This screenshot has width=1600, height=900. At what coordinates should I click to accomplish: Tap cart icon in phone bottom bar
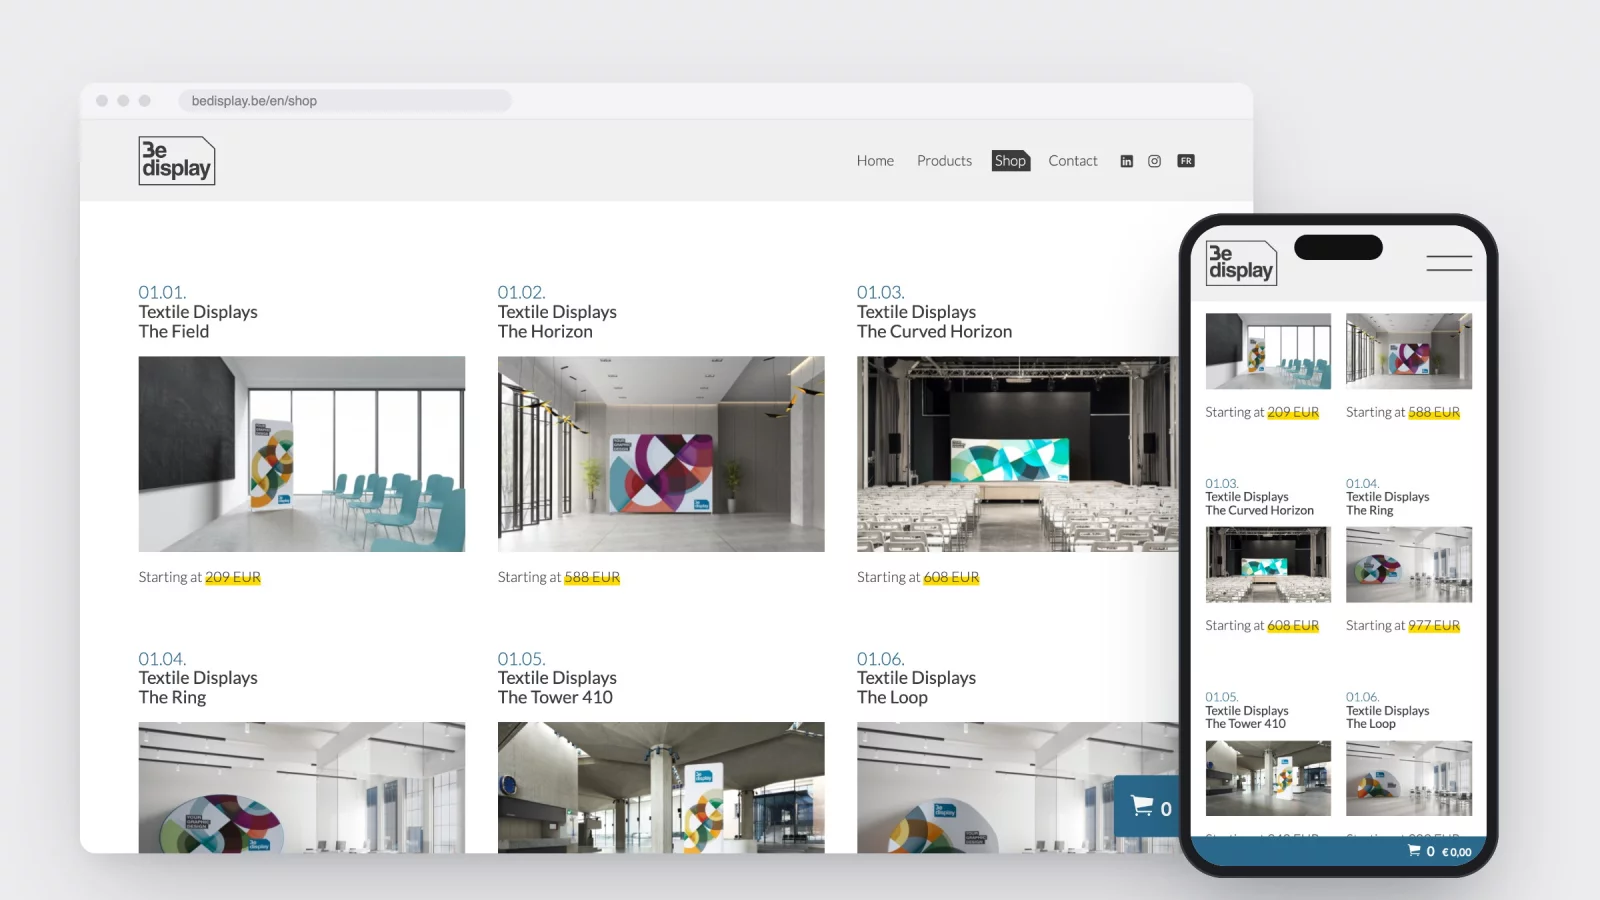click(1414, 851)
